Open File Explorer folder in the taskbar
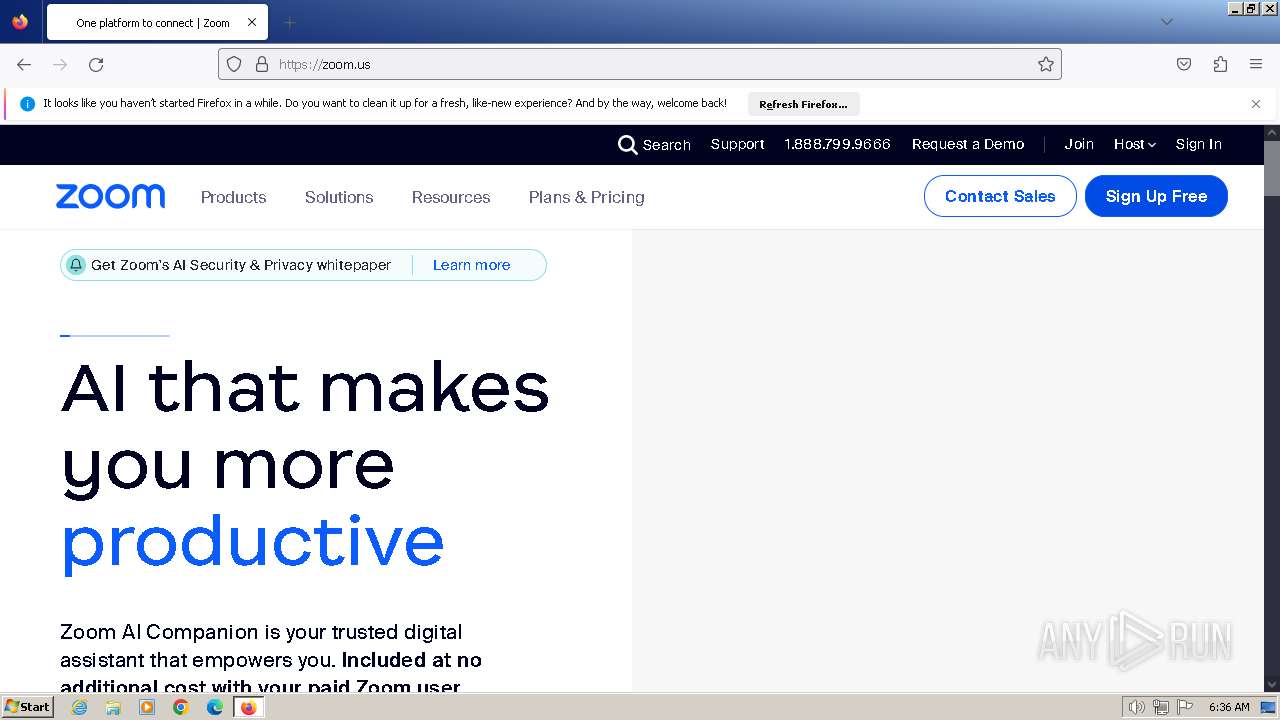1280x720 pixels. pyautogui.click(x=113, y=707)
